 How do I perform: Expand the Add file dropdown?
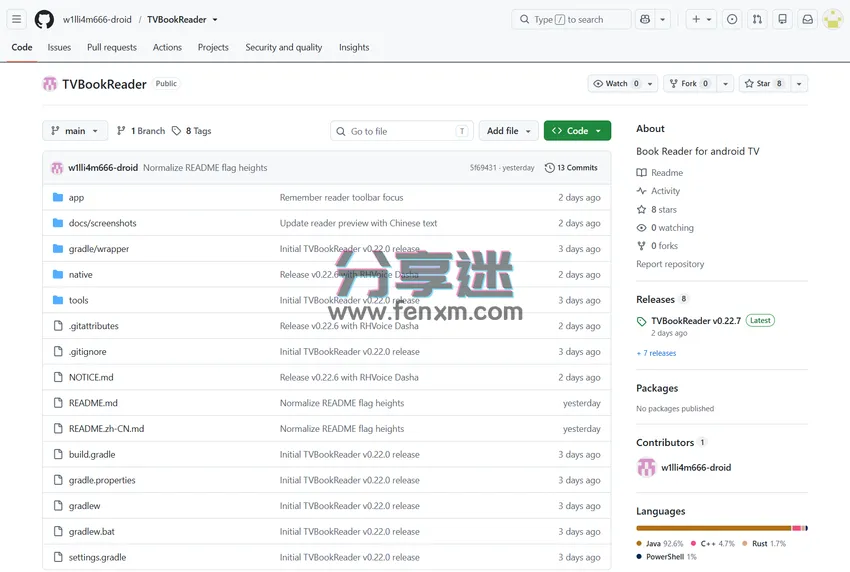508,131
